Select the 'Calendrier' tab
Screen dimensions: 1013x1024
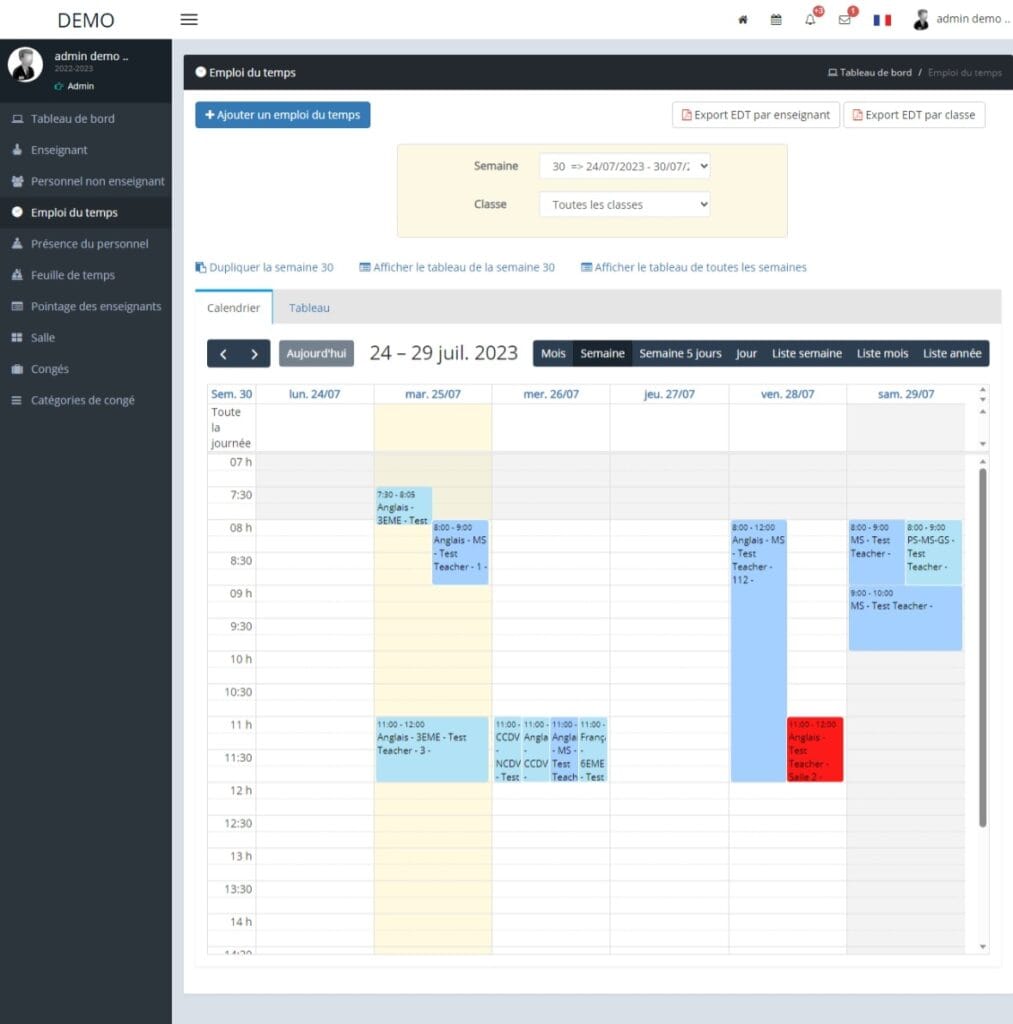pyautogui.click(x=233, y=308)
